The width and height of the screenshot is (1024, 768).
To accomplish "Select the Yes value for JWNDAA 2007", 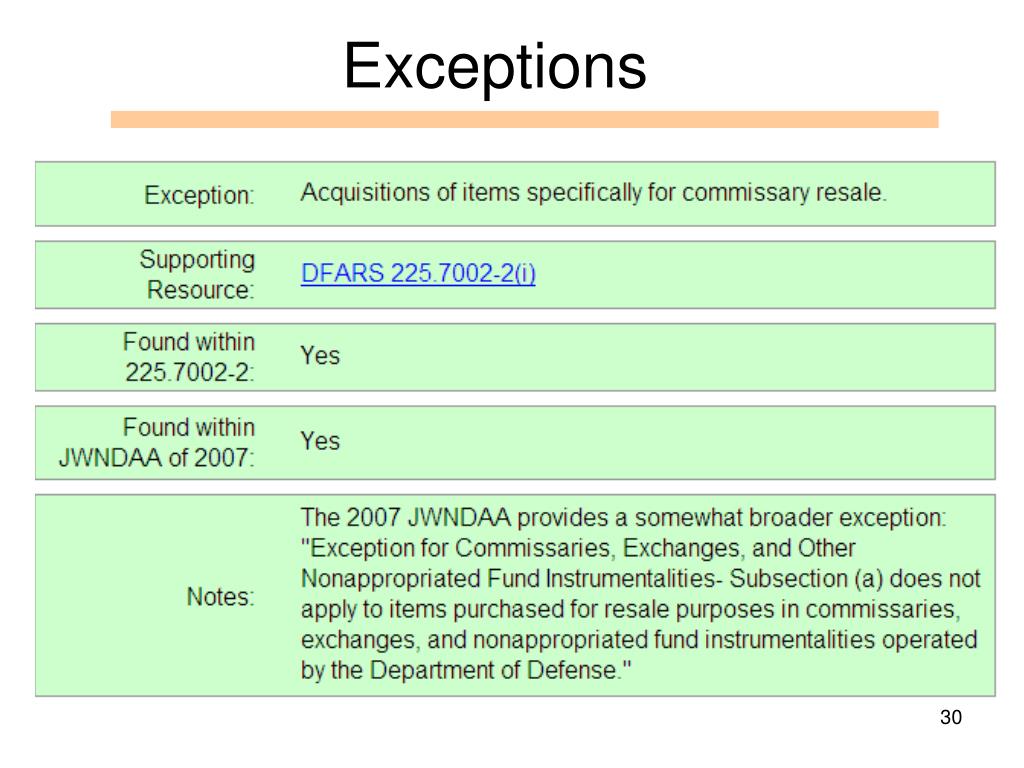I will tap(320, 441).
